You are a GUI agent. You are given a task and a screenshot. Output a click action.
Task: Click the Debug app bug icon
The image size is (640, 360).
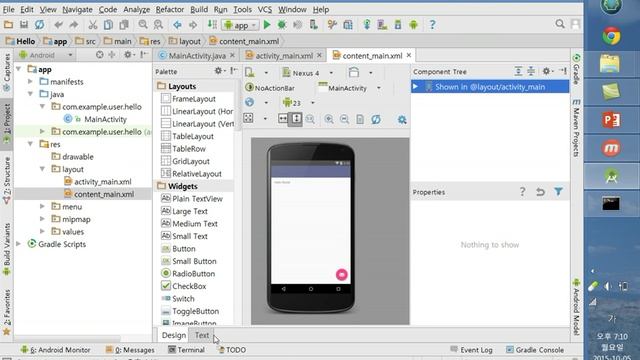(x=282, y=25)
